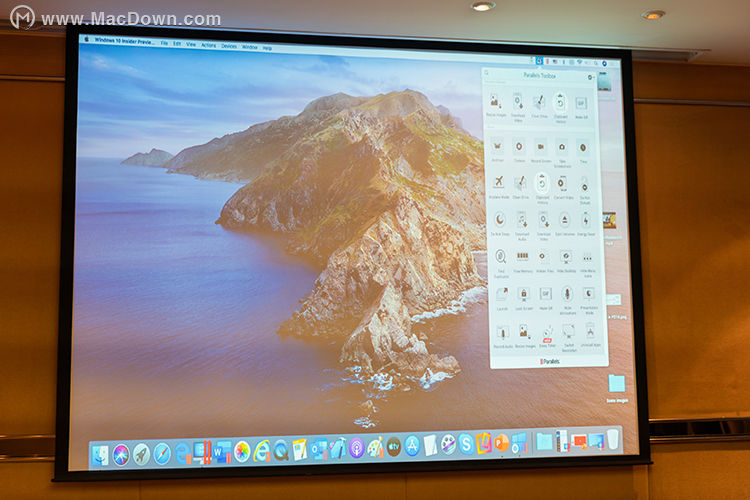Open QuickTime Player in the Dock
Viewport: 750px width, 500px height.
281,451
